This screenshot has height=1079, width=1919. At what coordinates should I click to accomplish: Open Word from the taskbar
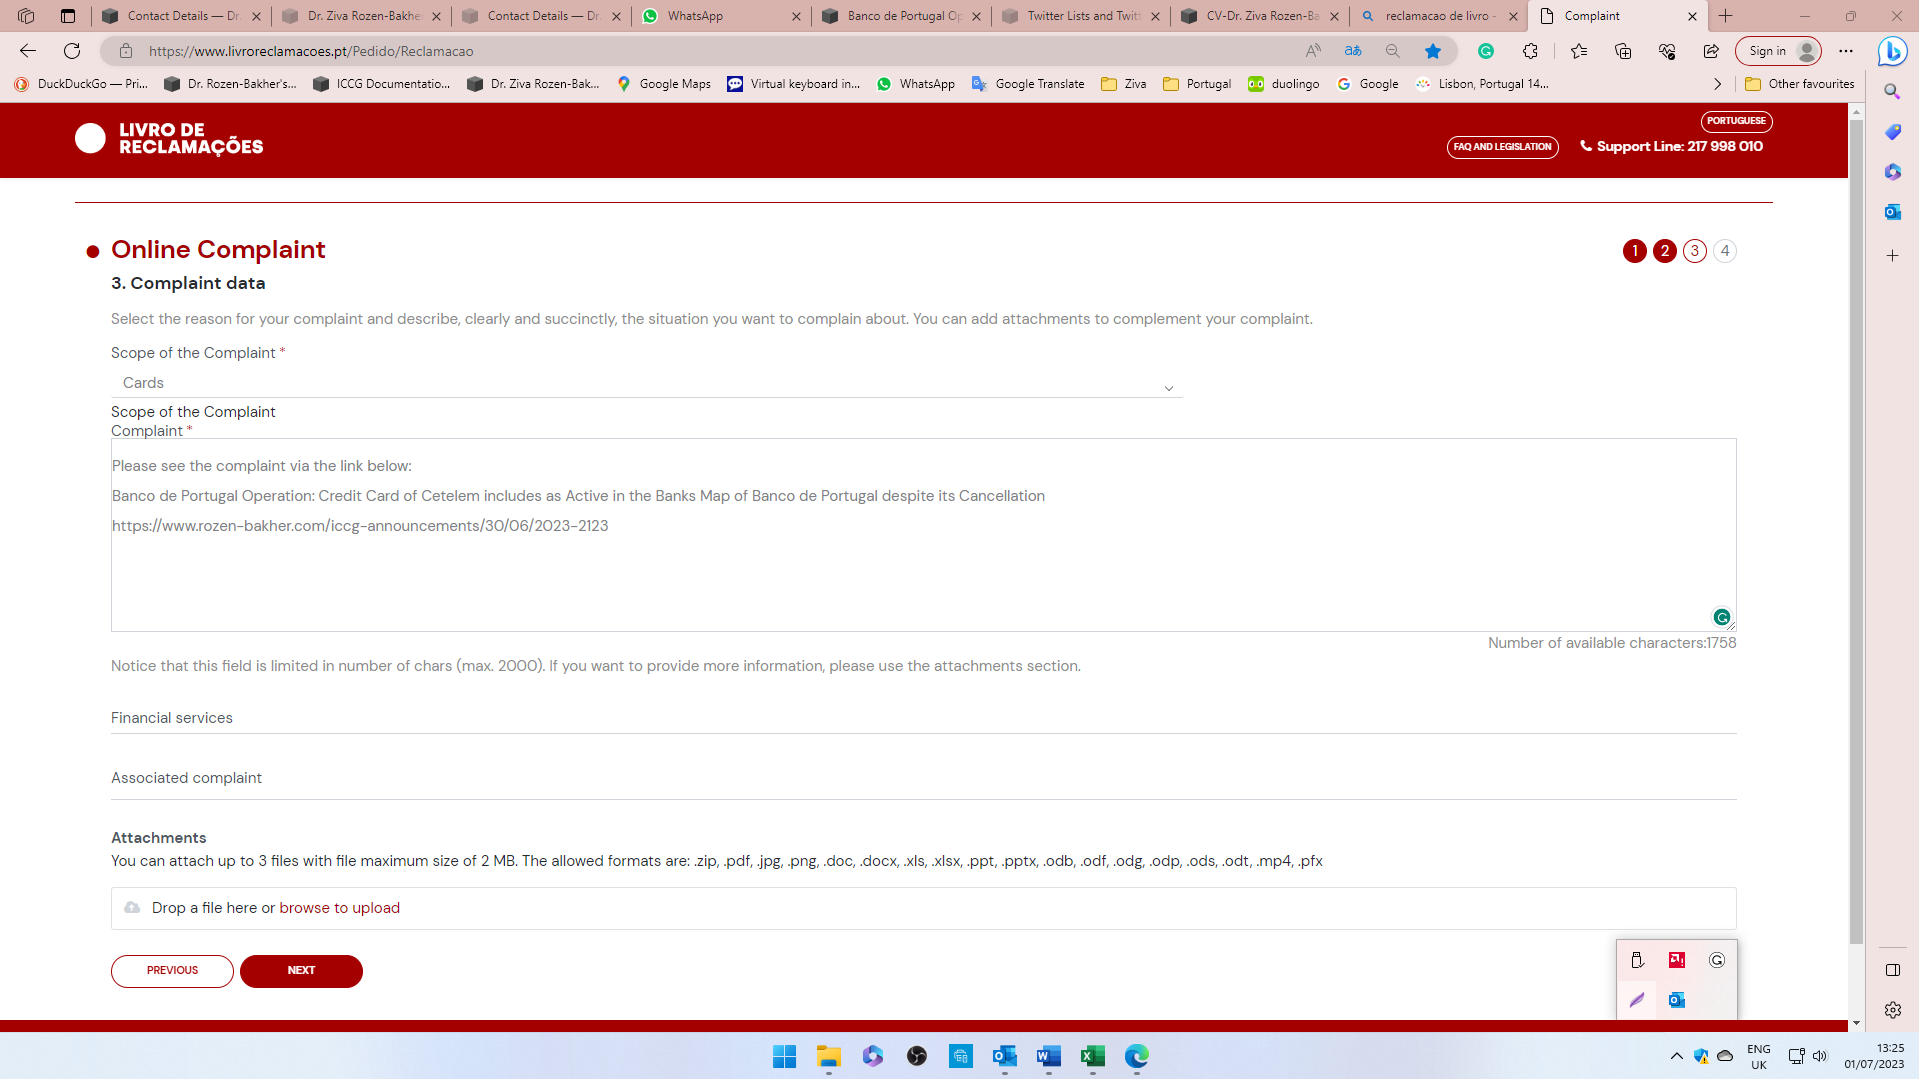pos(1048,1057)
